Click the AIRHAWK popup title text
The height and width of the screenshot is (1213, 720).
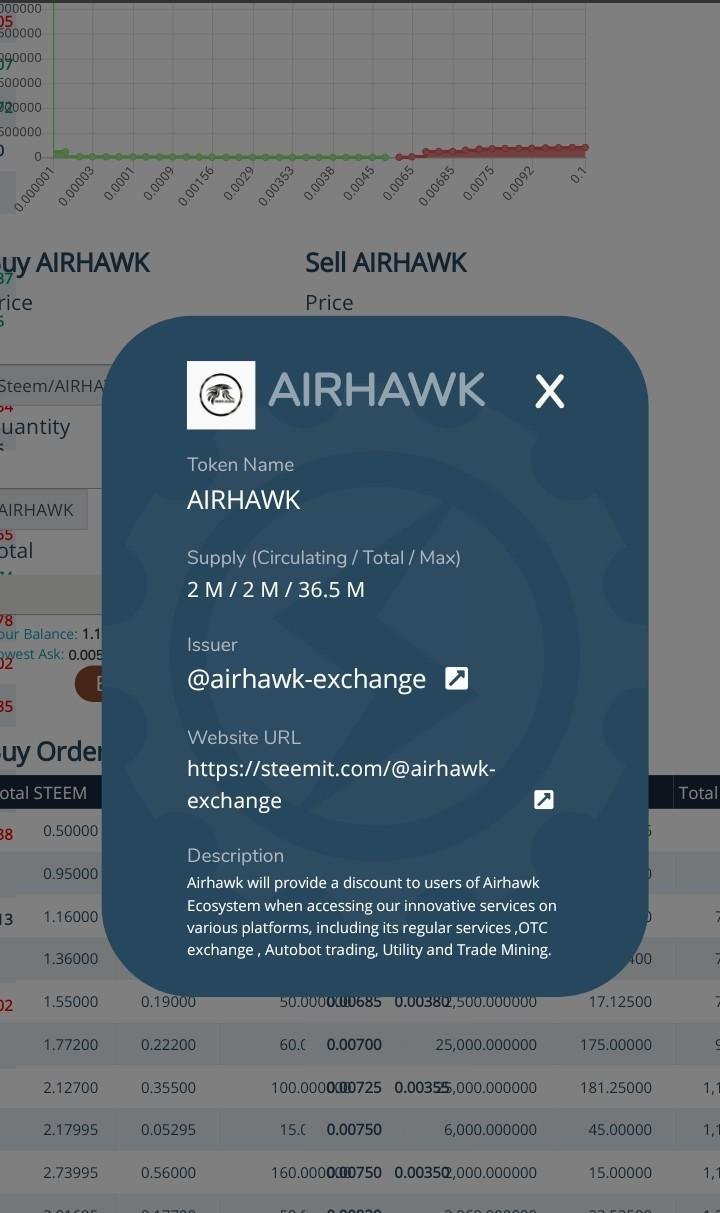click(377, 390)
